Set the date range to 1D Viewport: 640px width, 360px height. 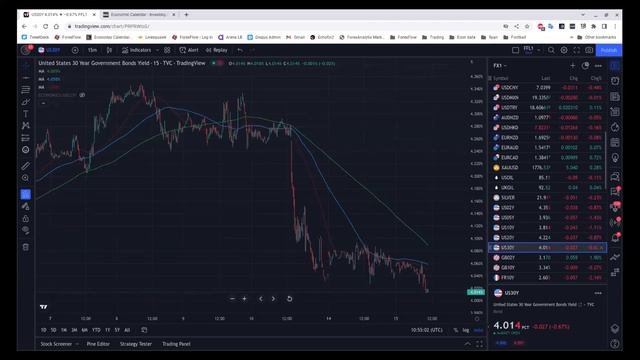[x=44, y=330]
